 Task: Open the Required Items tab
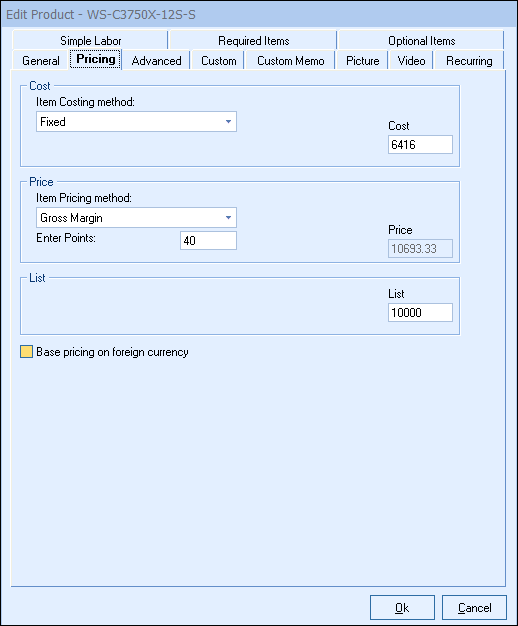[253, 40]
